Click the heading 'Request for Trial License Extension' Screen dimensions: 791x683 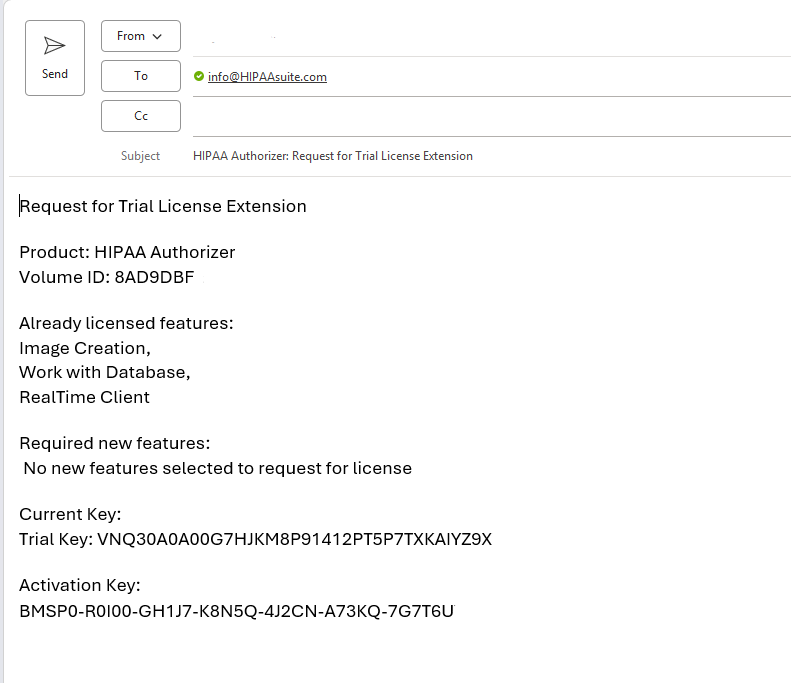point(163,206)
